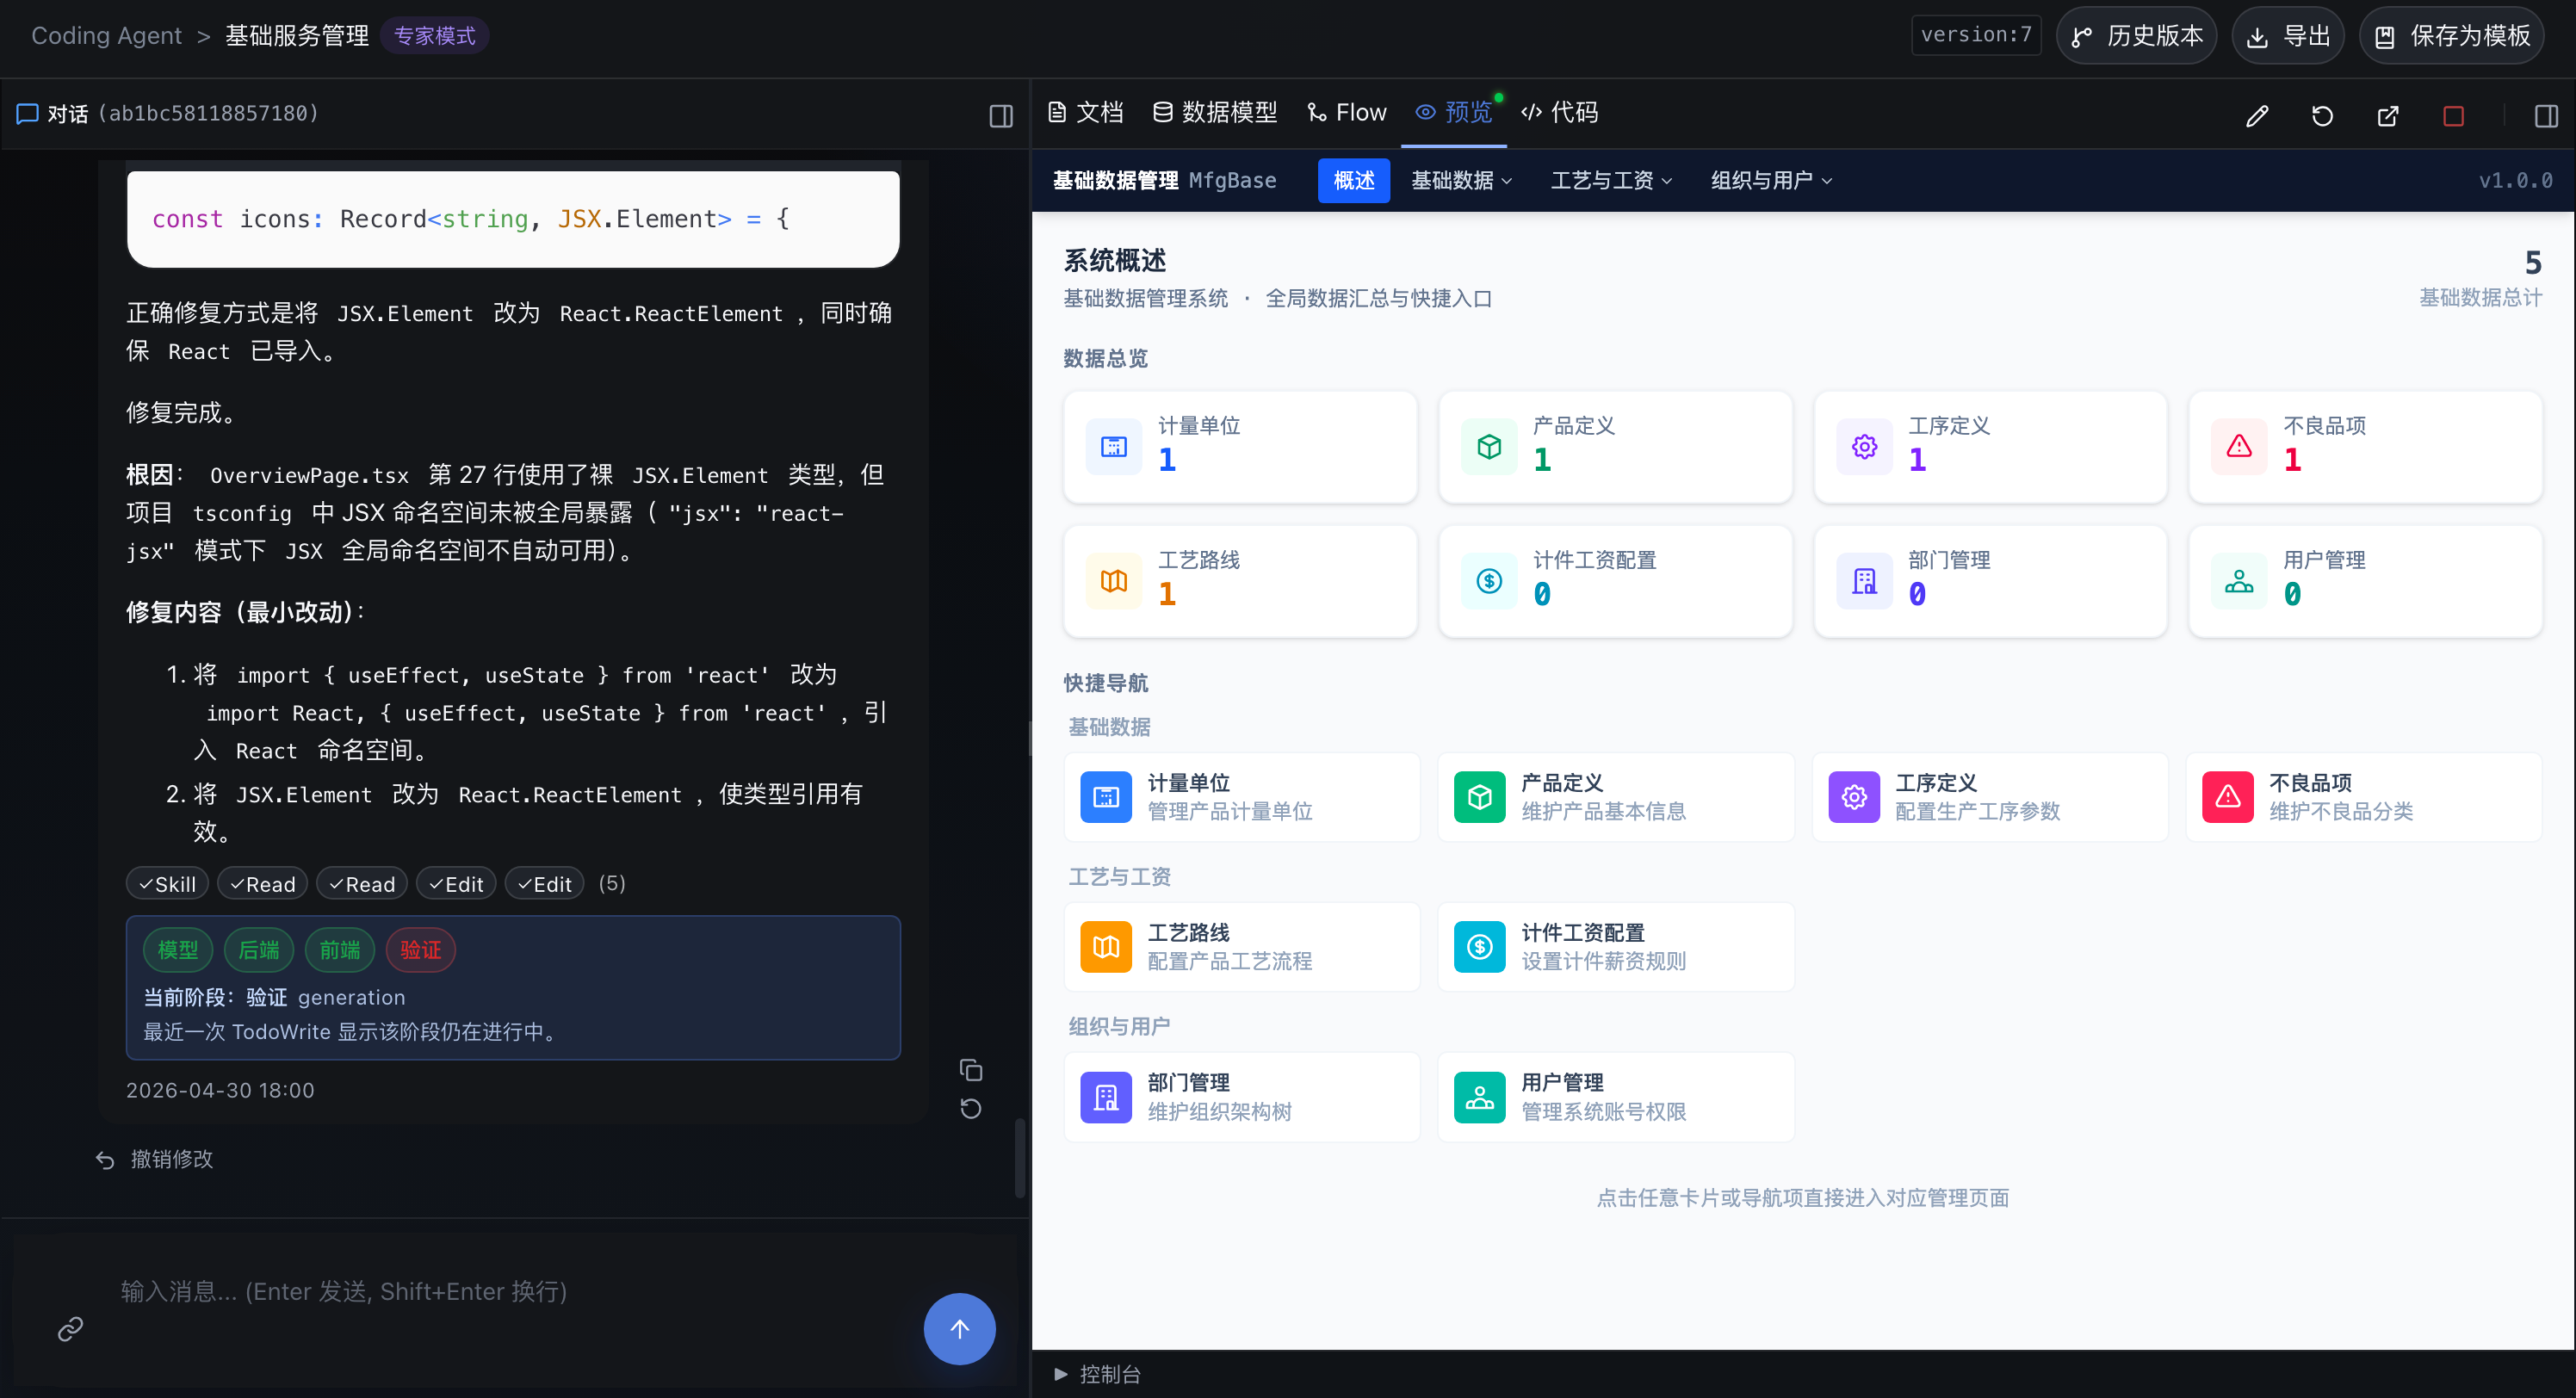Expand the 组织与用户 dropdown menu
Viewport: 2576px width, 1398px height.
1771,181
